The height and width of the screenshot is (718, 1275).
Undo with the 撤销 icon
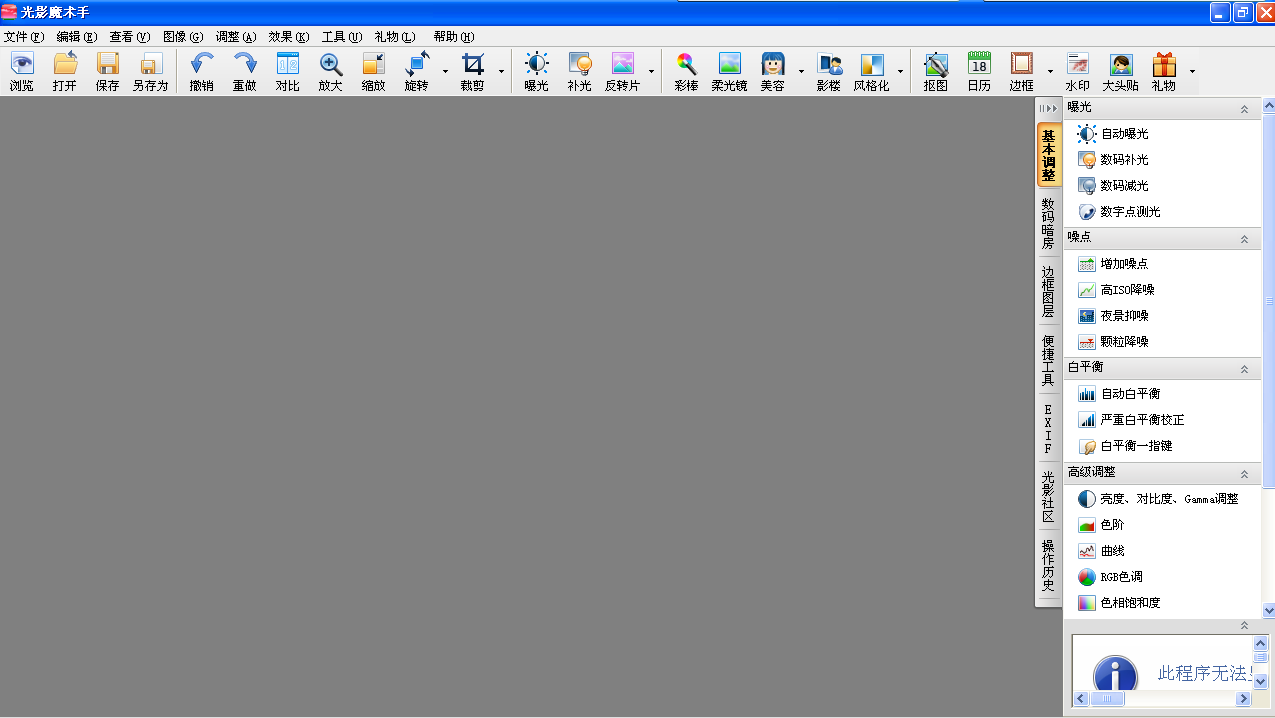(x=202, y=72)
